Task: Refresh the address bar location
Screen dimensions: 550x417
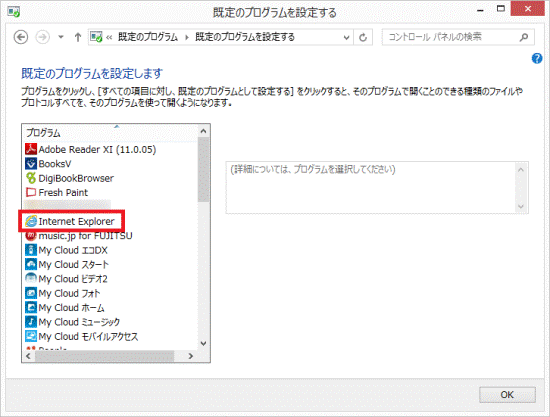Action: pyautogui.click(x=363, y=37)
